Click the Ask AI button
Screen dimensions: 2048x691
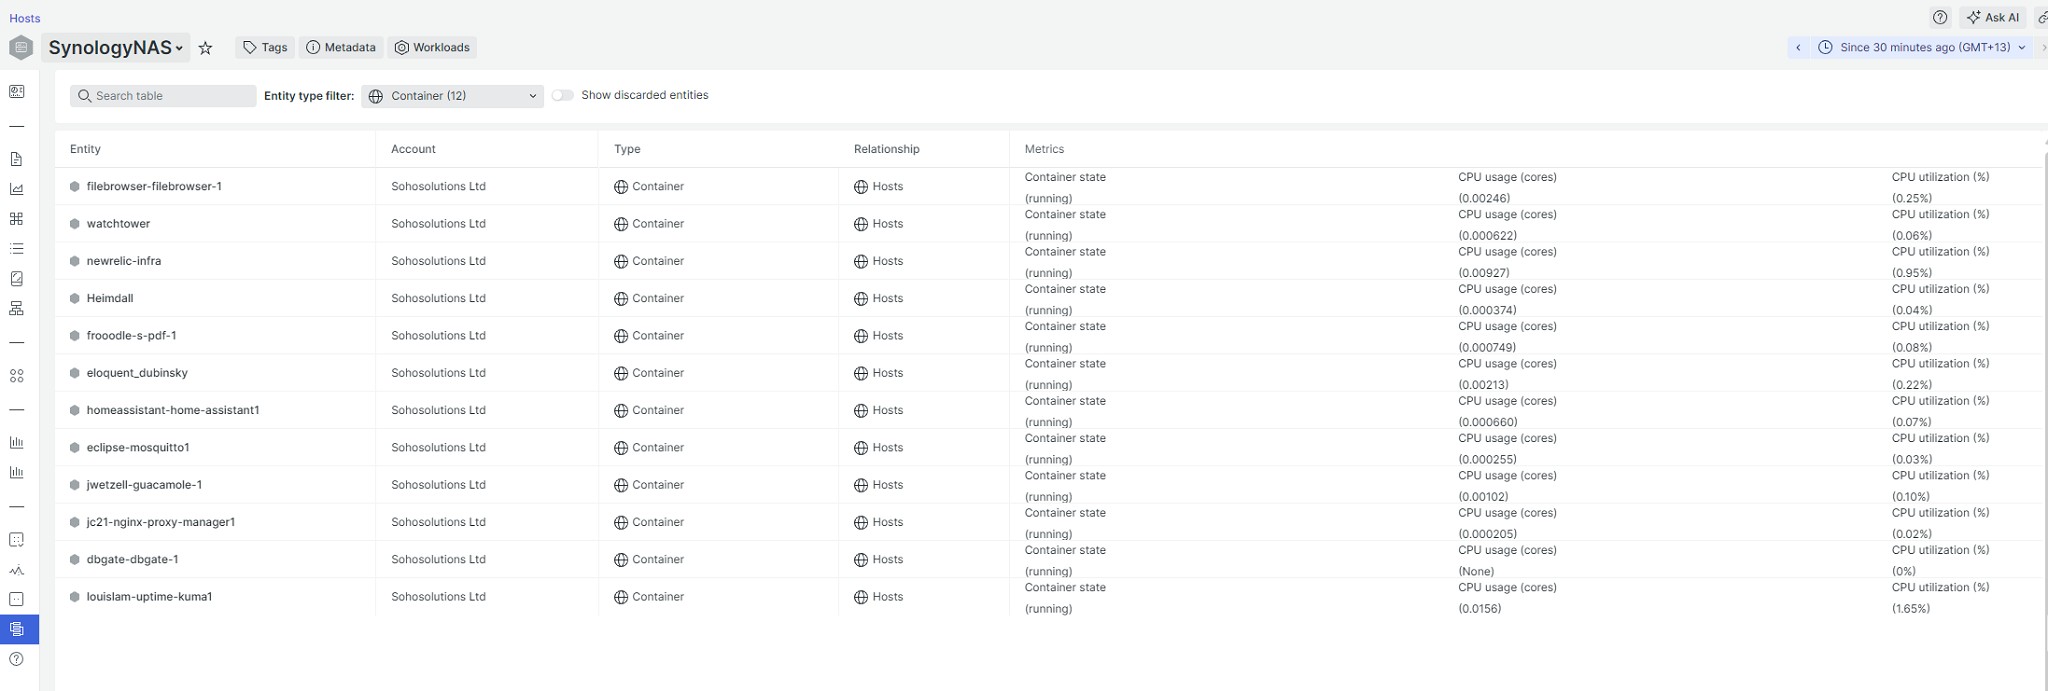1991,17
